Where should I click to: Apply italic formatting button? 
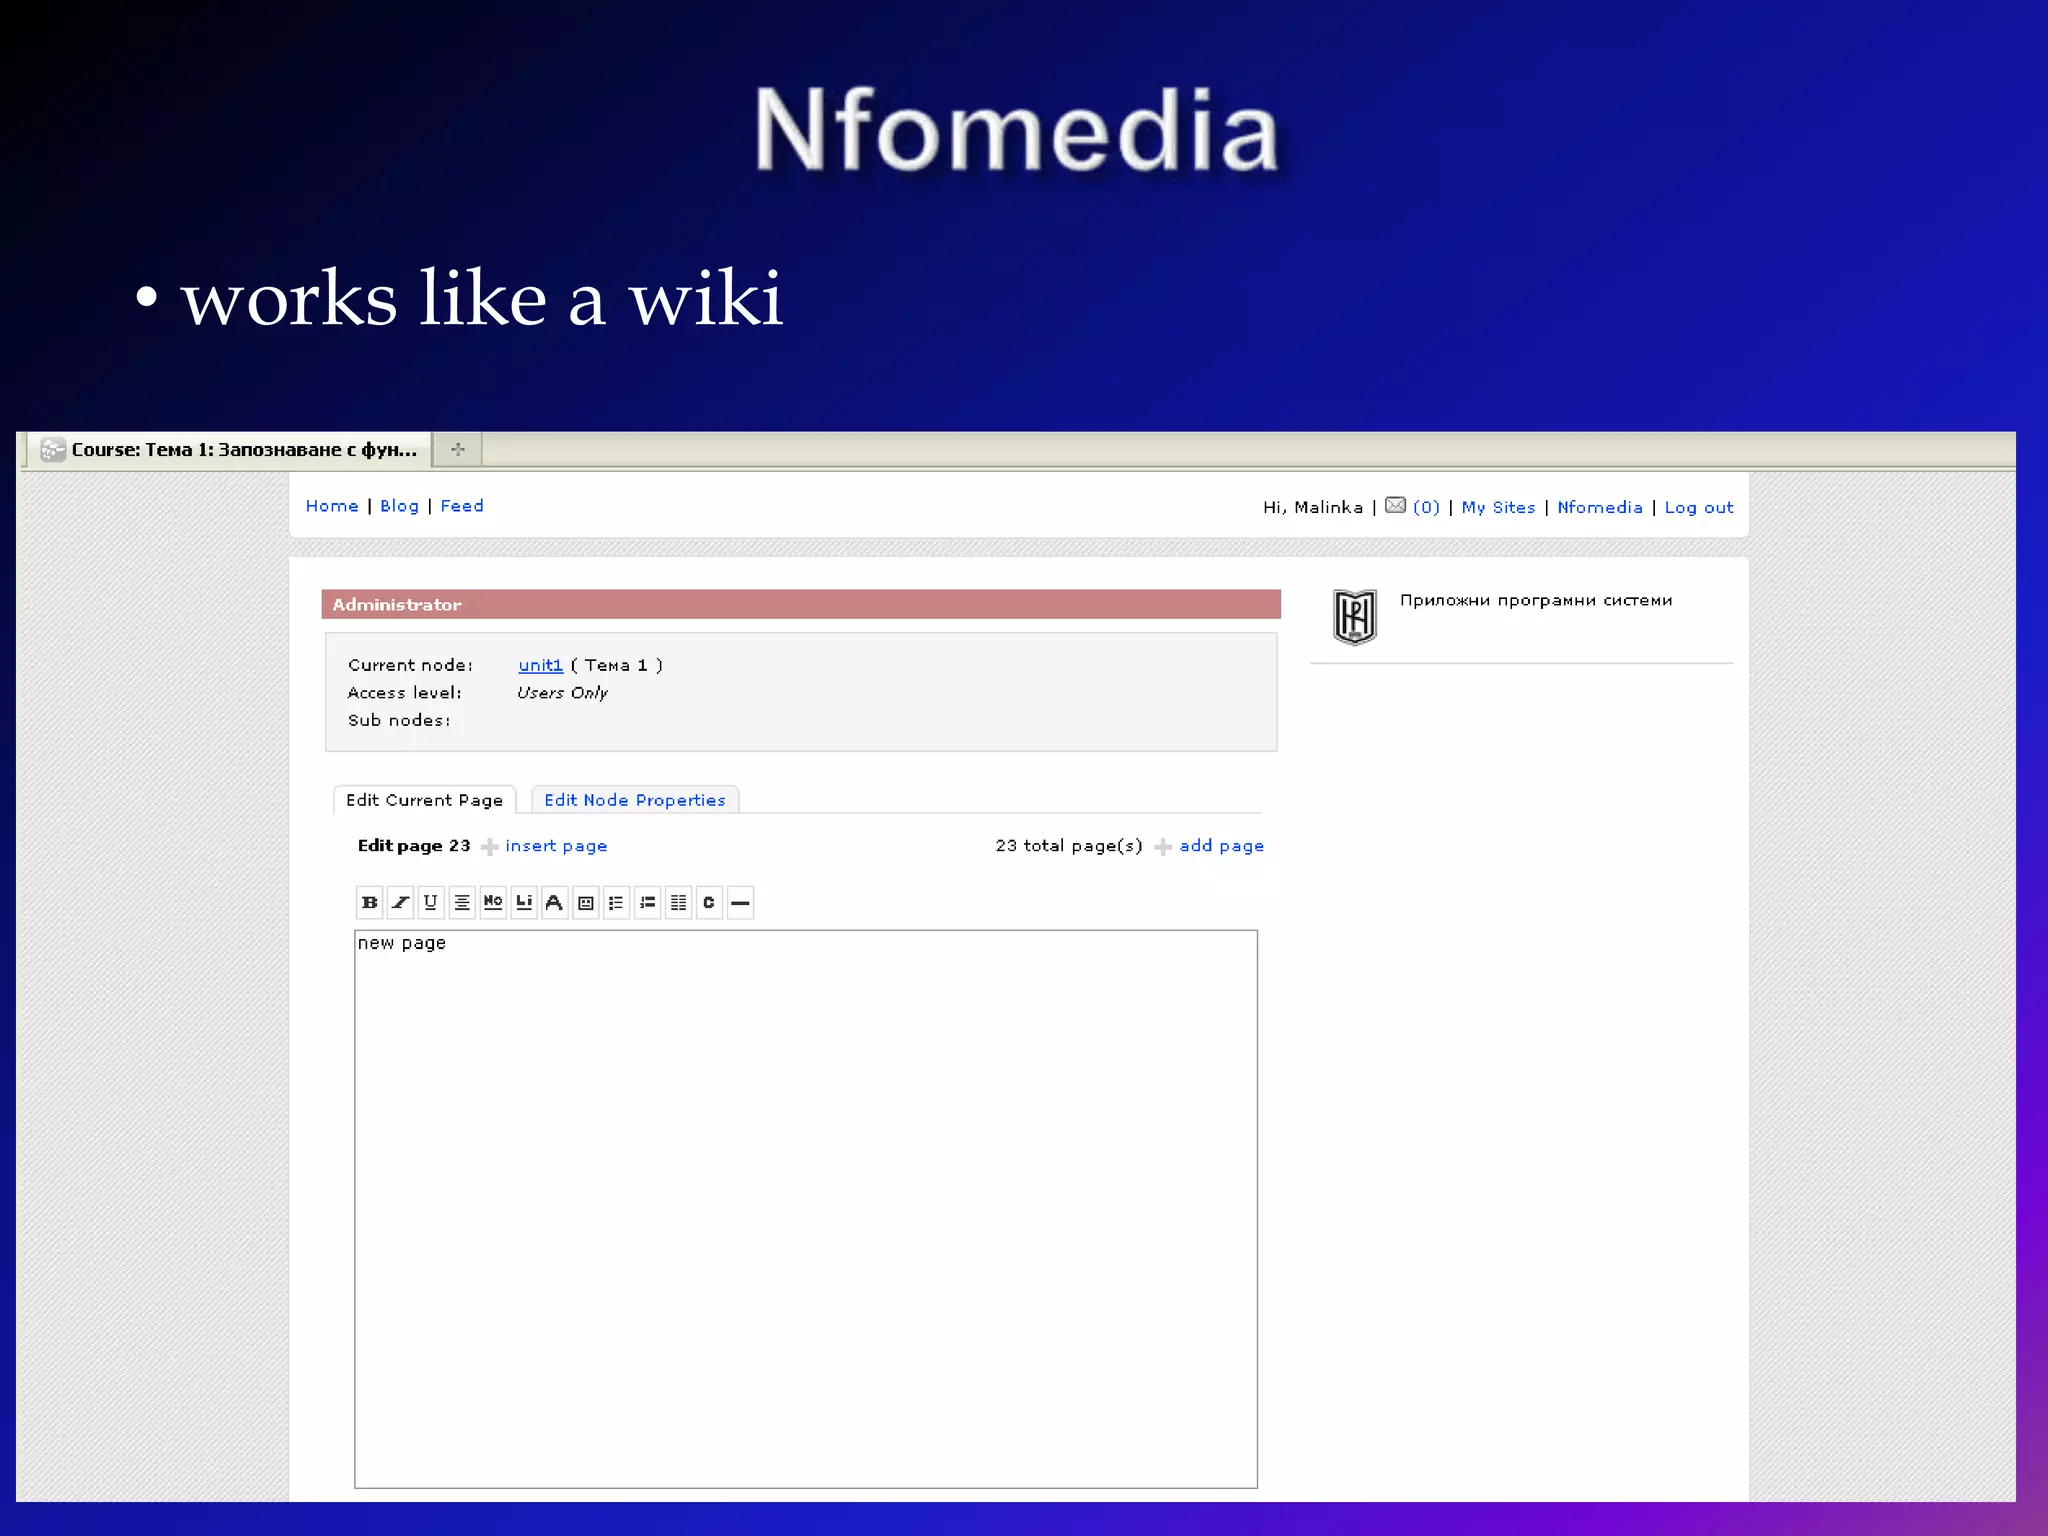(400, 902)
